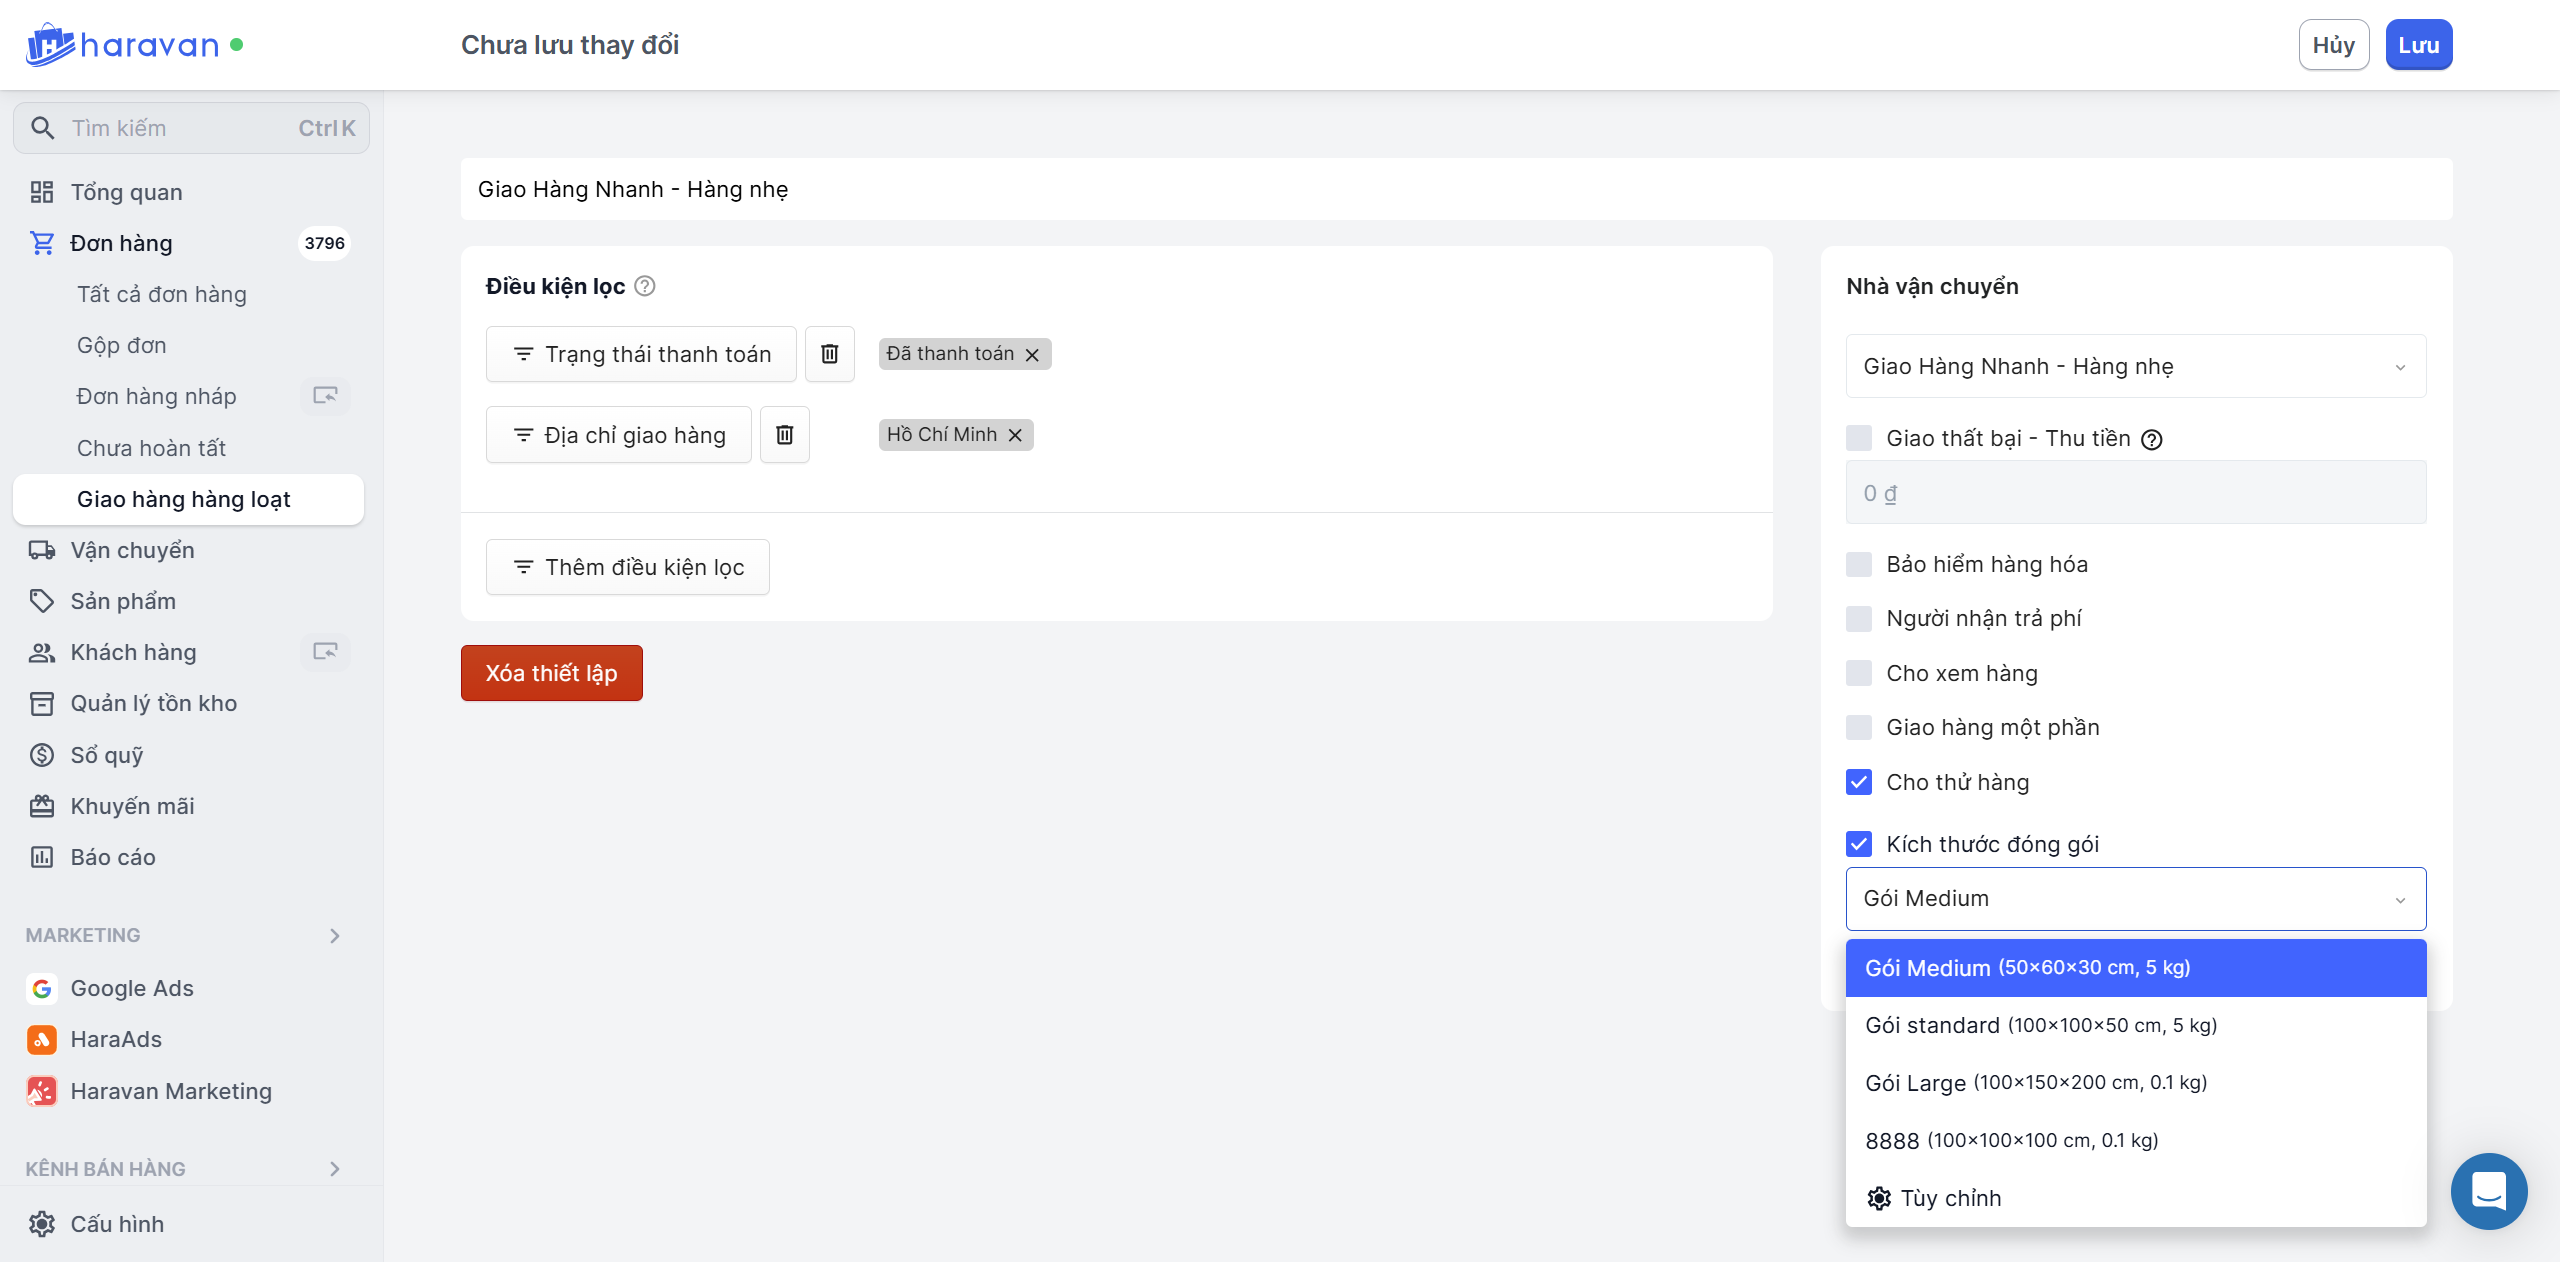This screenshot has width=2560, height=1262.
Task: Uncheck Cho thử hàng option
Action: click(x=1859, y=782)
